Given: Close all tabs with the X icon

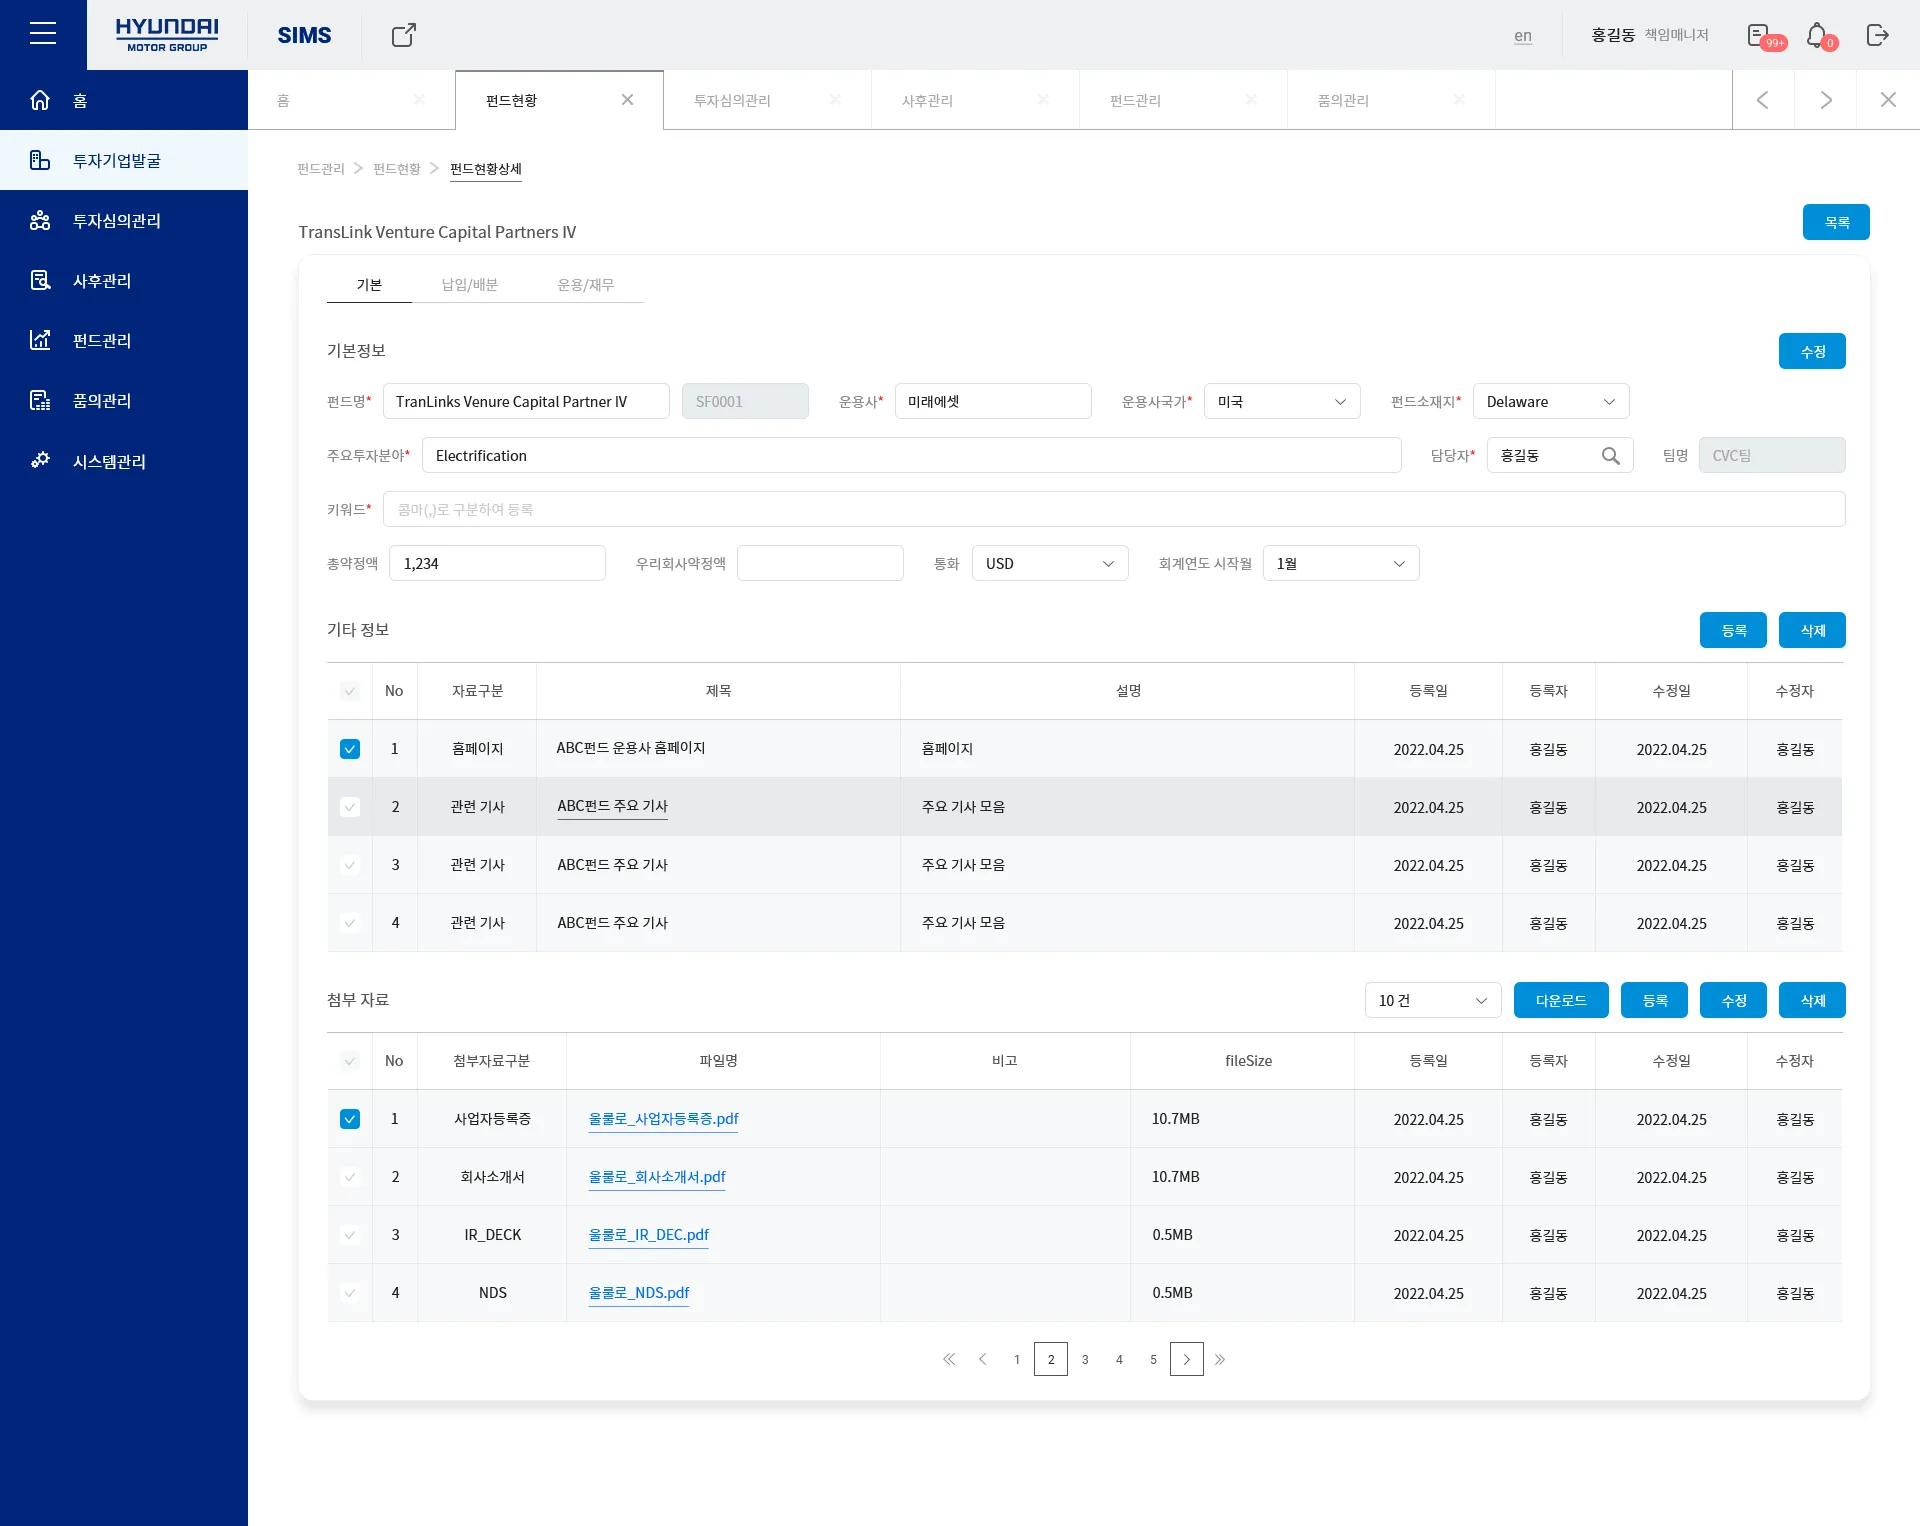Looking at the screenshot, I should (x=1888, y=100).
